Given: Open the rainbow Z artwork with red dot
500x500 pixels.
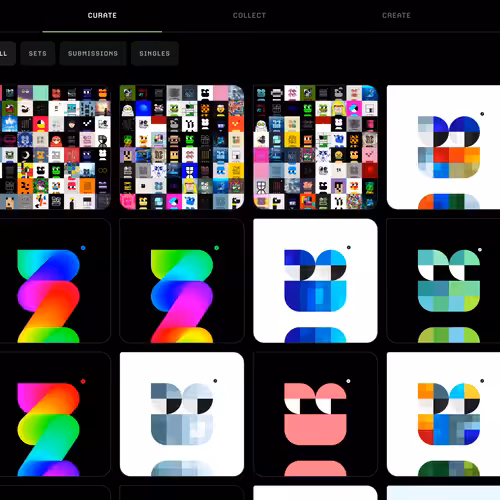Looking at the screenshot, I should [55, 414].
